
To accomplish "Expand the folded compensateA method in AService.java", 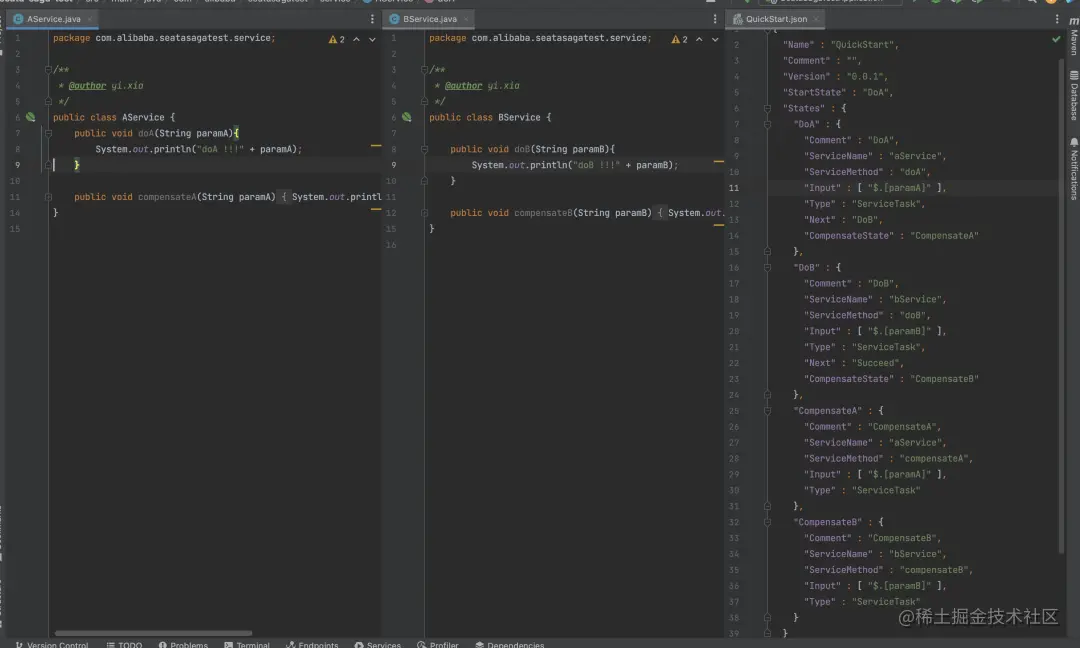I will pyautogui.click(x=48, y=197).
